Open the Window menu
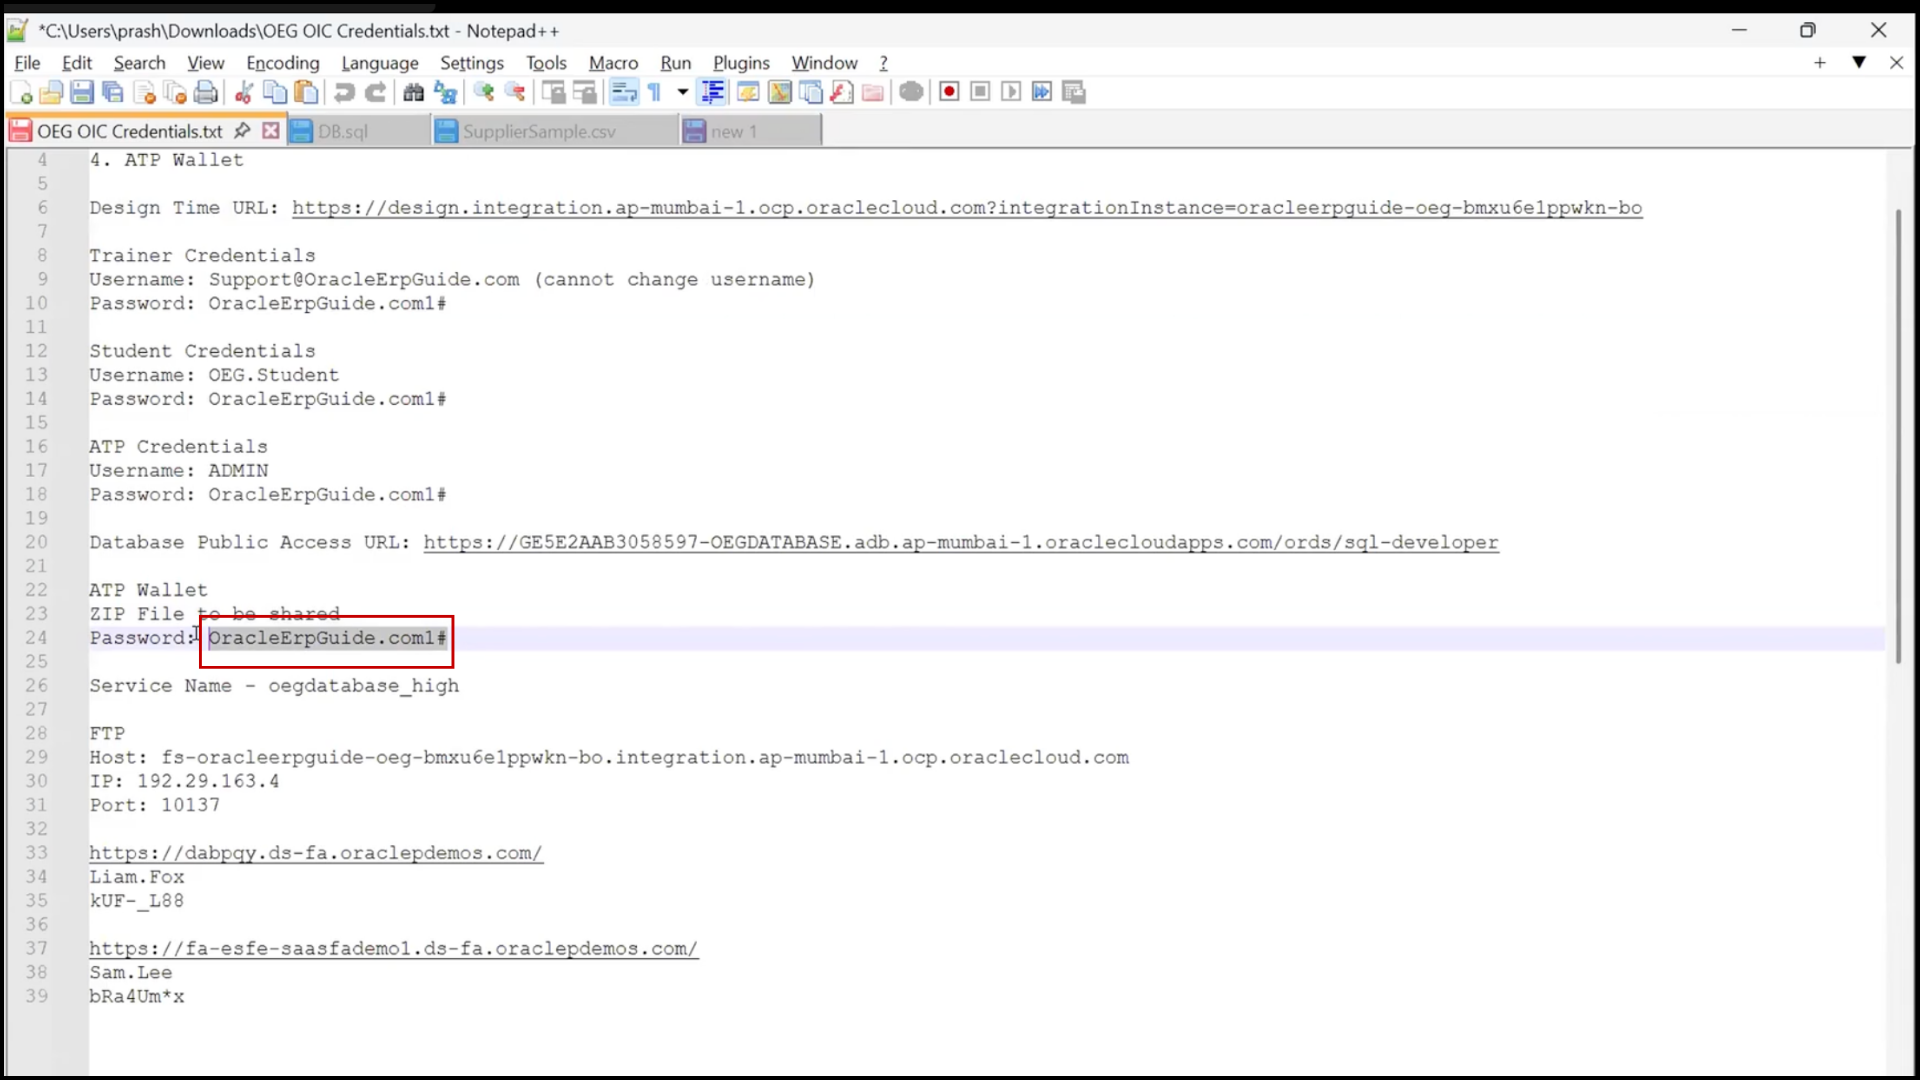 (824, 63)
